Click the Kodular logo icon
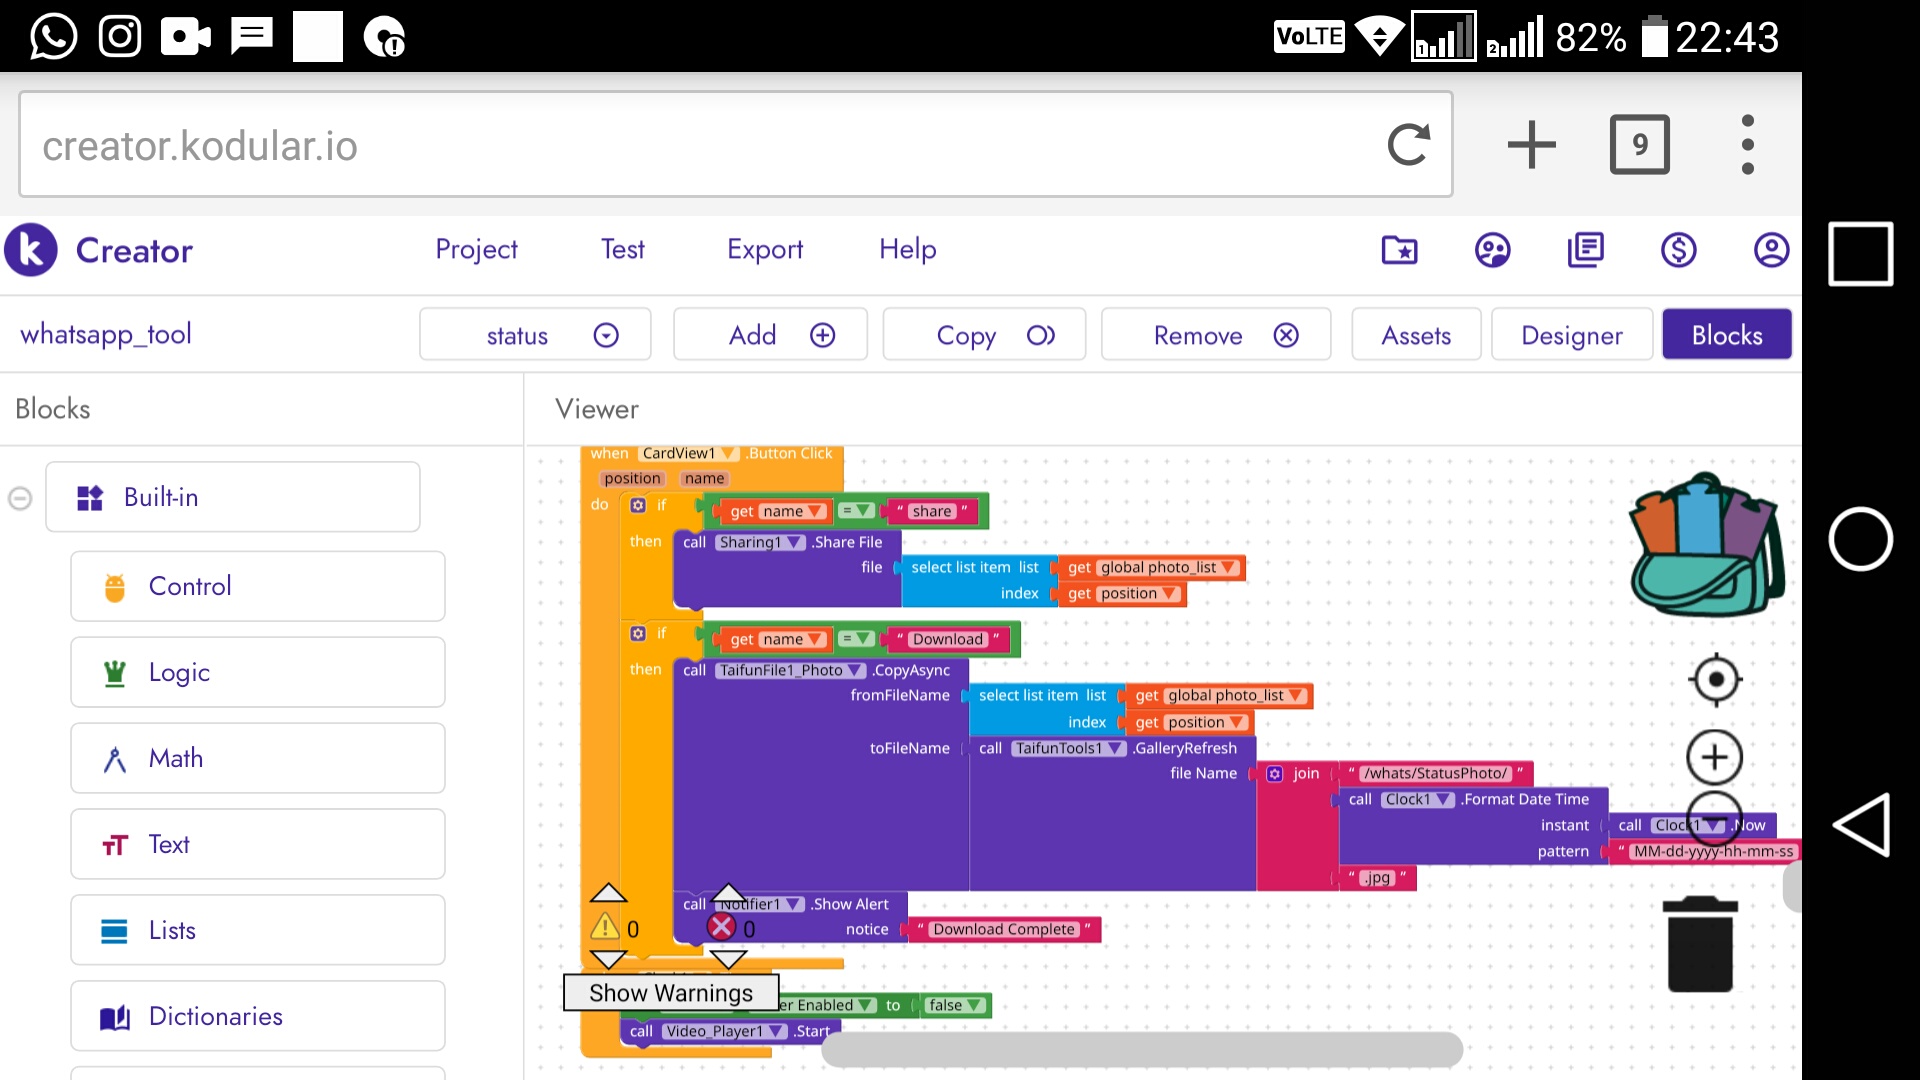This screenshot has height=1080, width=1920. pos(31,250)
